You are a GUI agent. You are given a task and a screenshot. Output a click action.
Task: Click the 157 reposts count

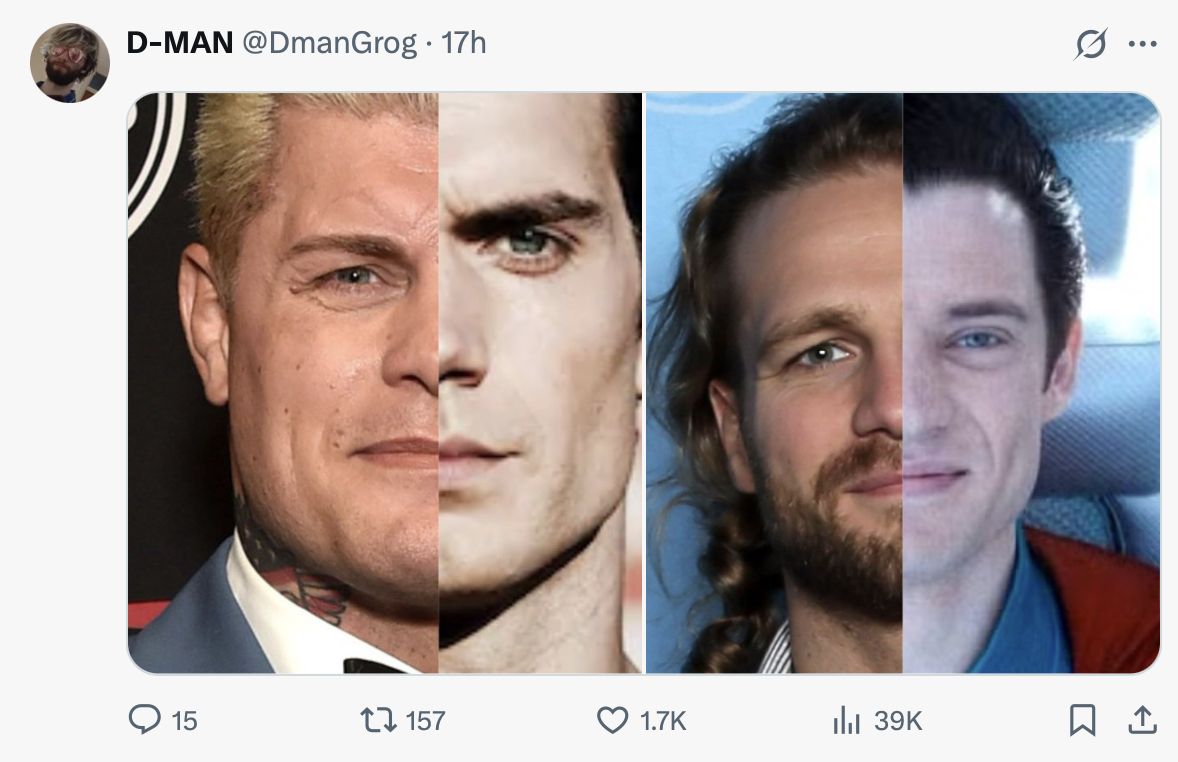(425, 721)
